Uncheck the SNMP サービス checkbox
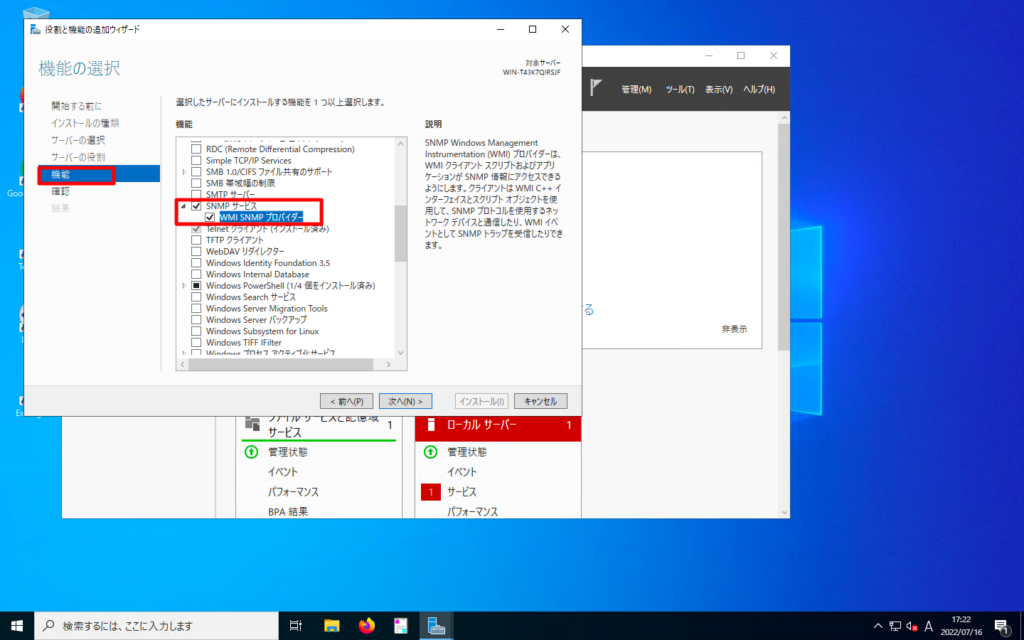 coord(196,206)
